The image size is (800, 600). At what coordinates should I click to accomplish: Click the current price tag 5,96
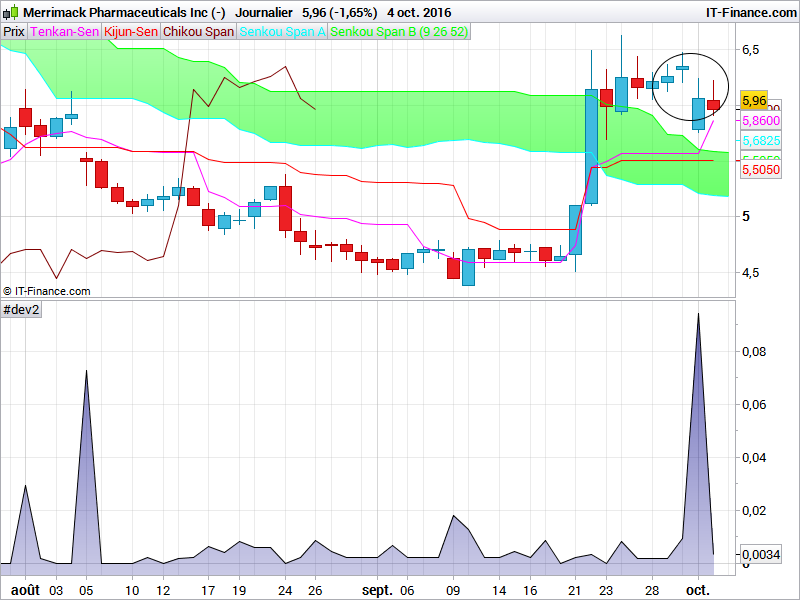point(754,101)
